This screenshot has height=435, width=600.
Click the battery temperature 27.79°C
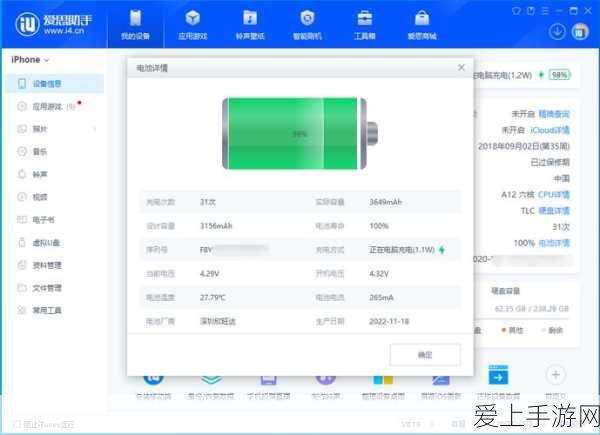click(x=213, y=297)
